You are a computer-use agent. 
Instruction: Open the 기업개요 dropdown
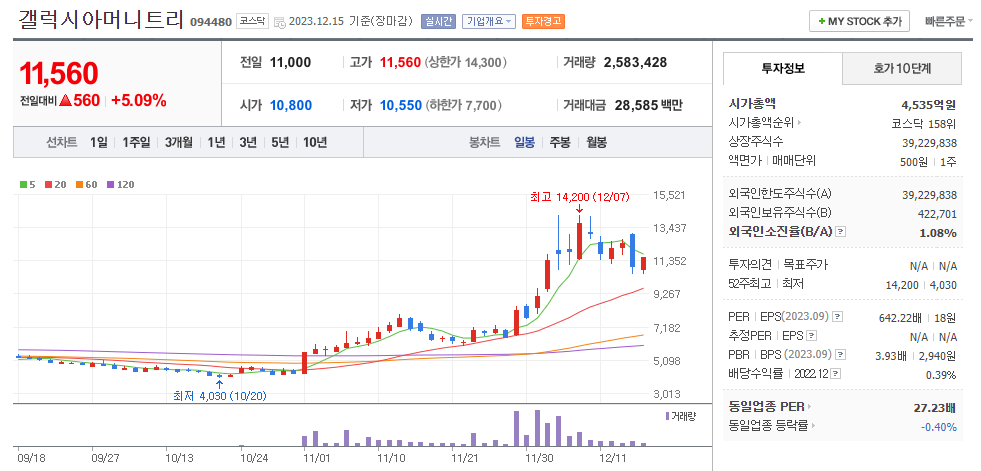pyautogui.click(x=489, y=21)
